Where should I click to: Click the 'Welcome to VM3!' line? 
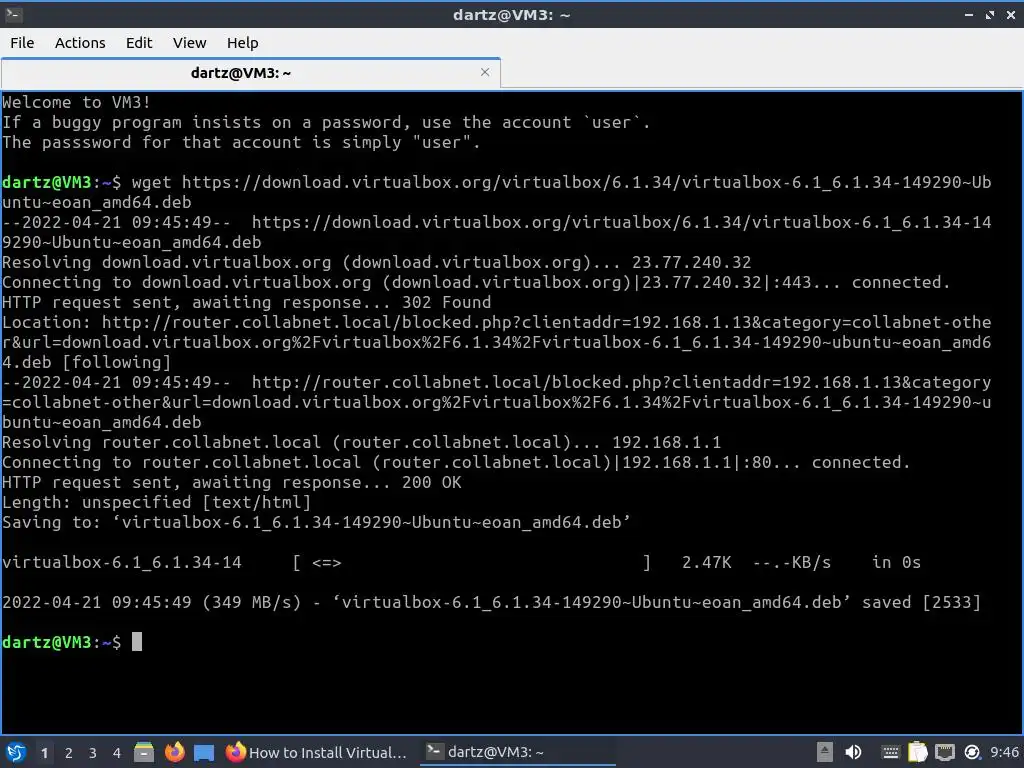point(76,102)
